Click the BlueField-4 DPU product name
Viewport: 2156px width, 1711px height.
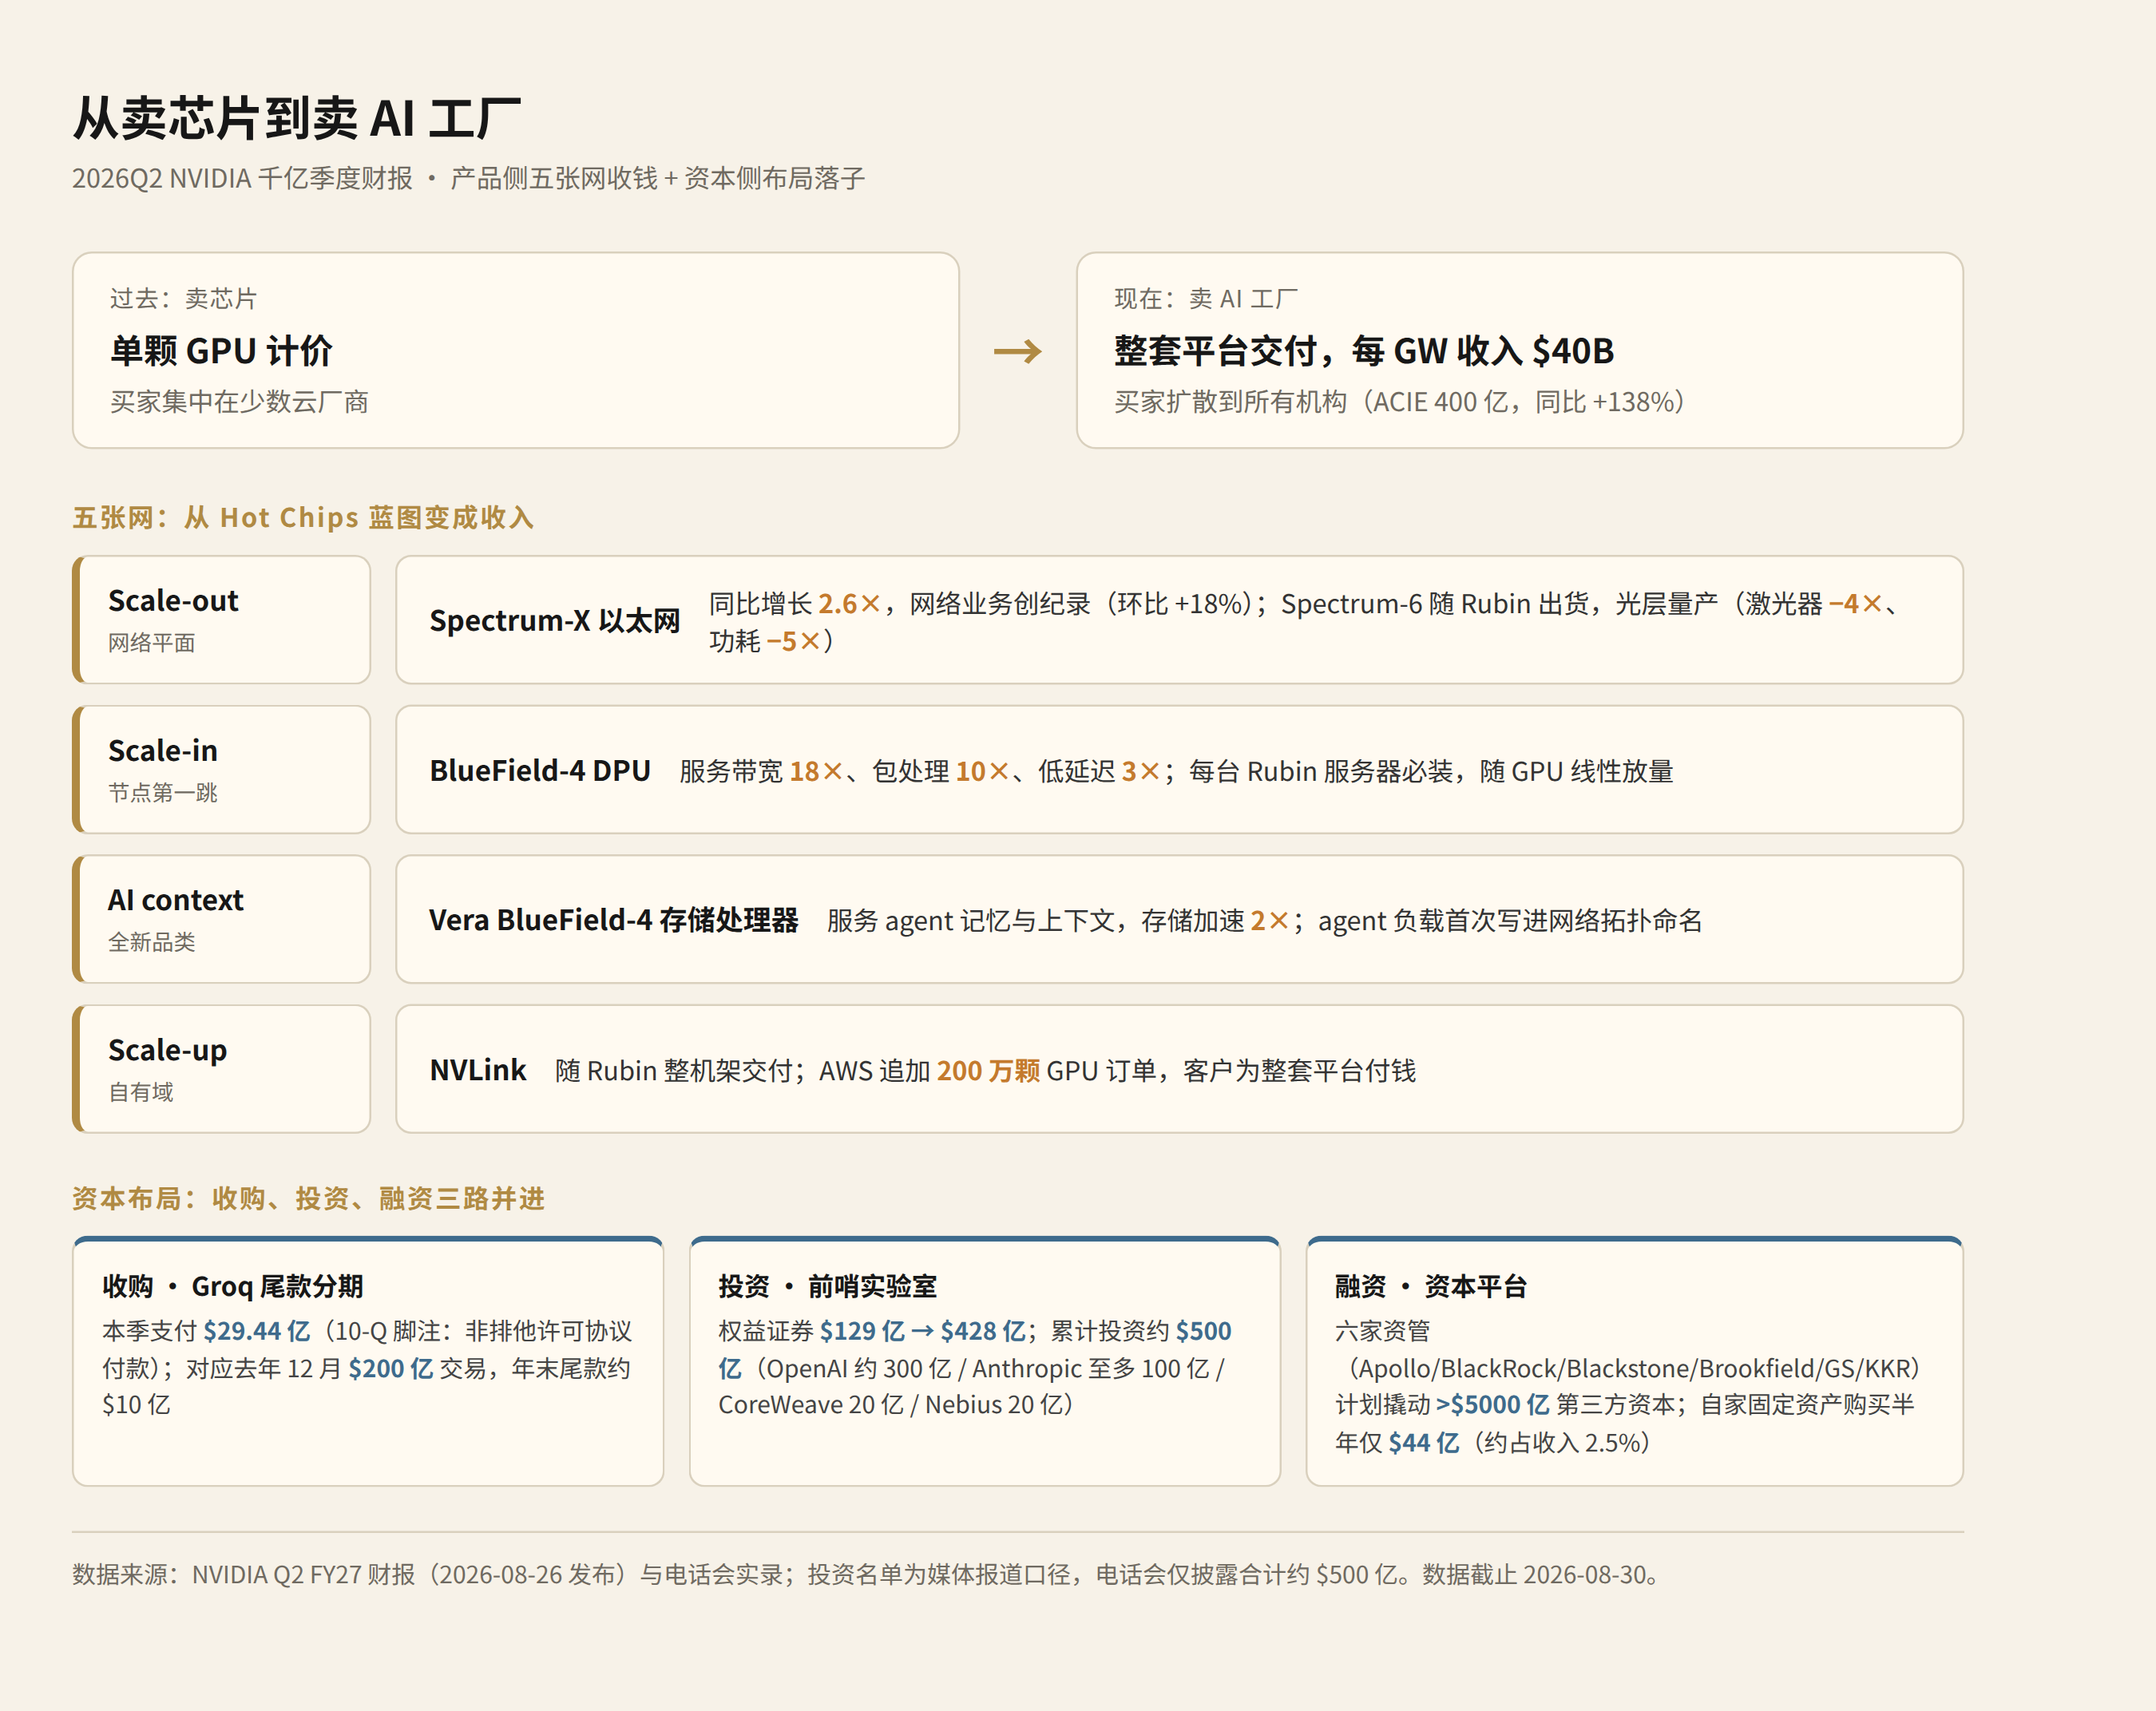[540, 771]
